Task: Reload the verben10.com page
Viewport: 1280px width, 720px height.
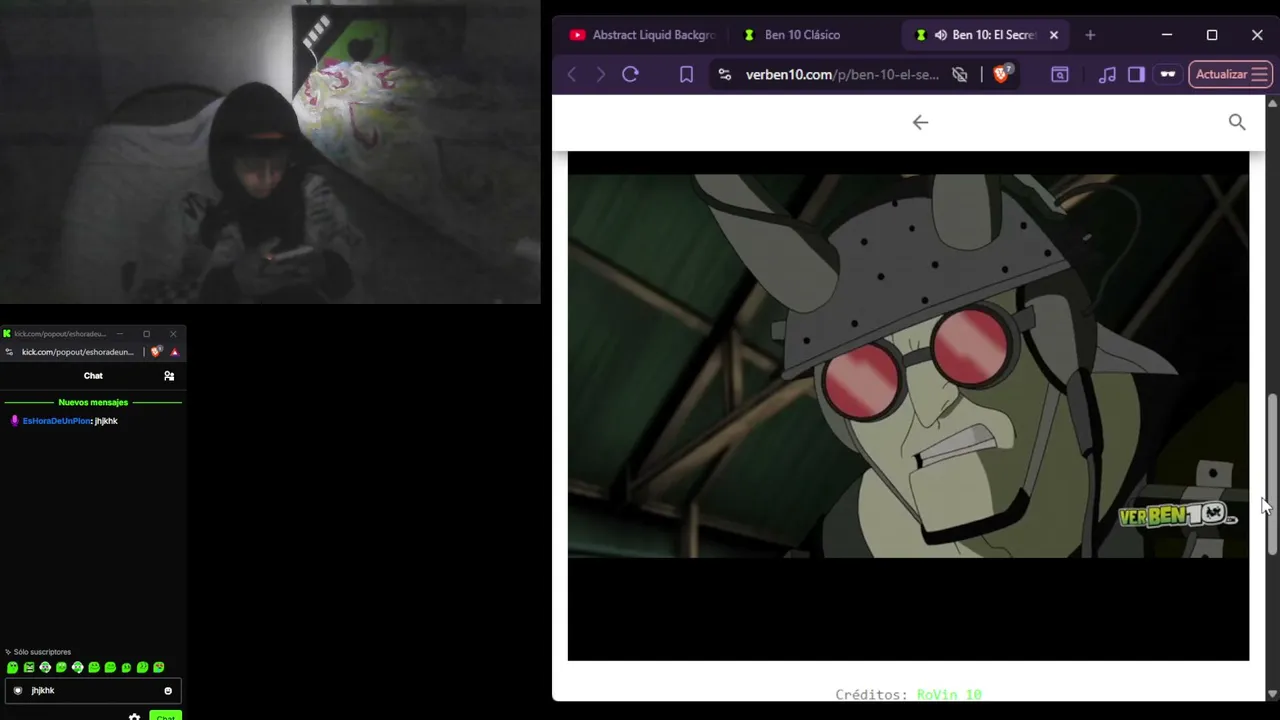Action: tap(630, 74)
